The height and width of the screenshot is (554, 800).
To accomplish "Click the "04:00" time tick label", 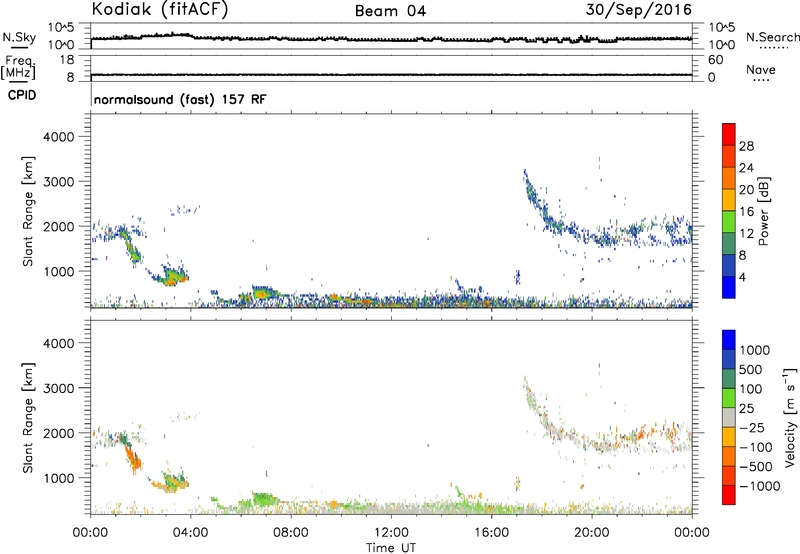I will [190, 533].
